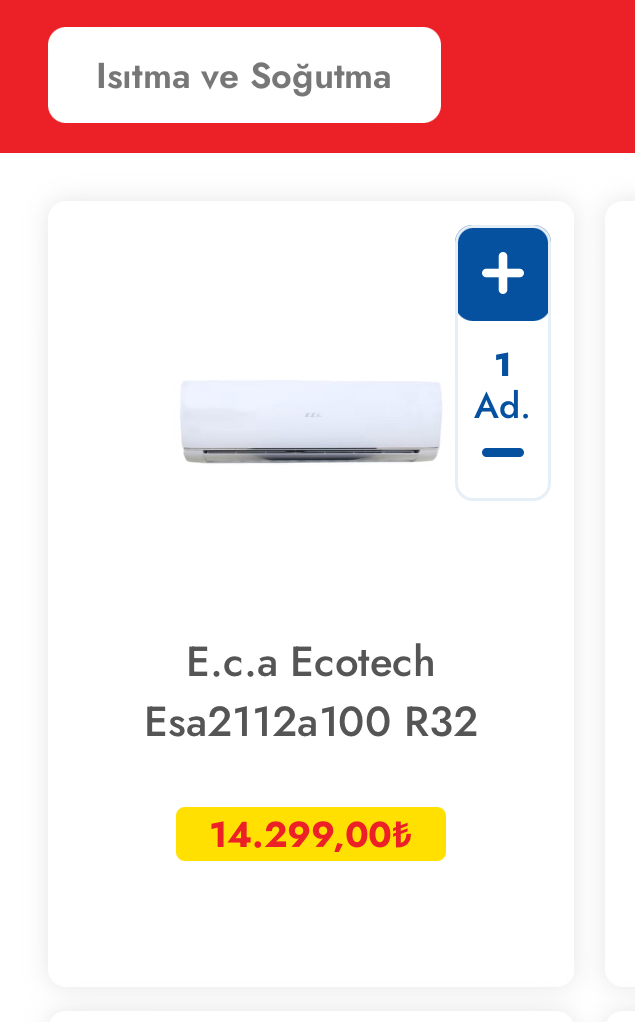Select the "E.c.a Ecotech" brand name line
The image size is (635, 1022).
point(311,662)
